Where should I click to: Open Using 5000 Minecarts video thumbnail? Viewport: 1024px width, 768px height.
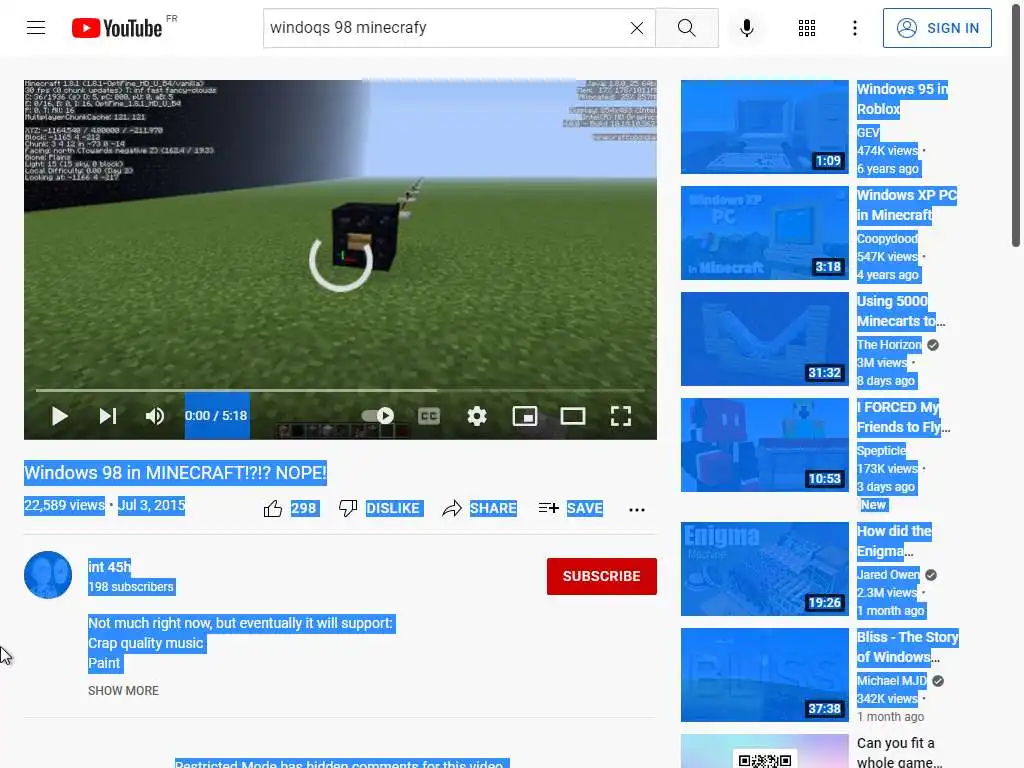pos(765,339)
